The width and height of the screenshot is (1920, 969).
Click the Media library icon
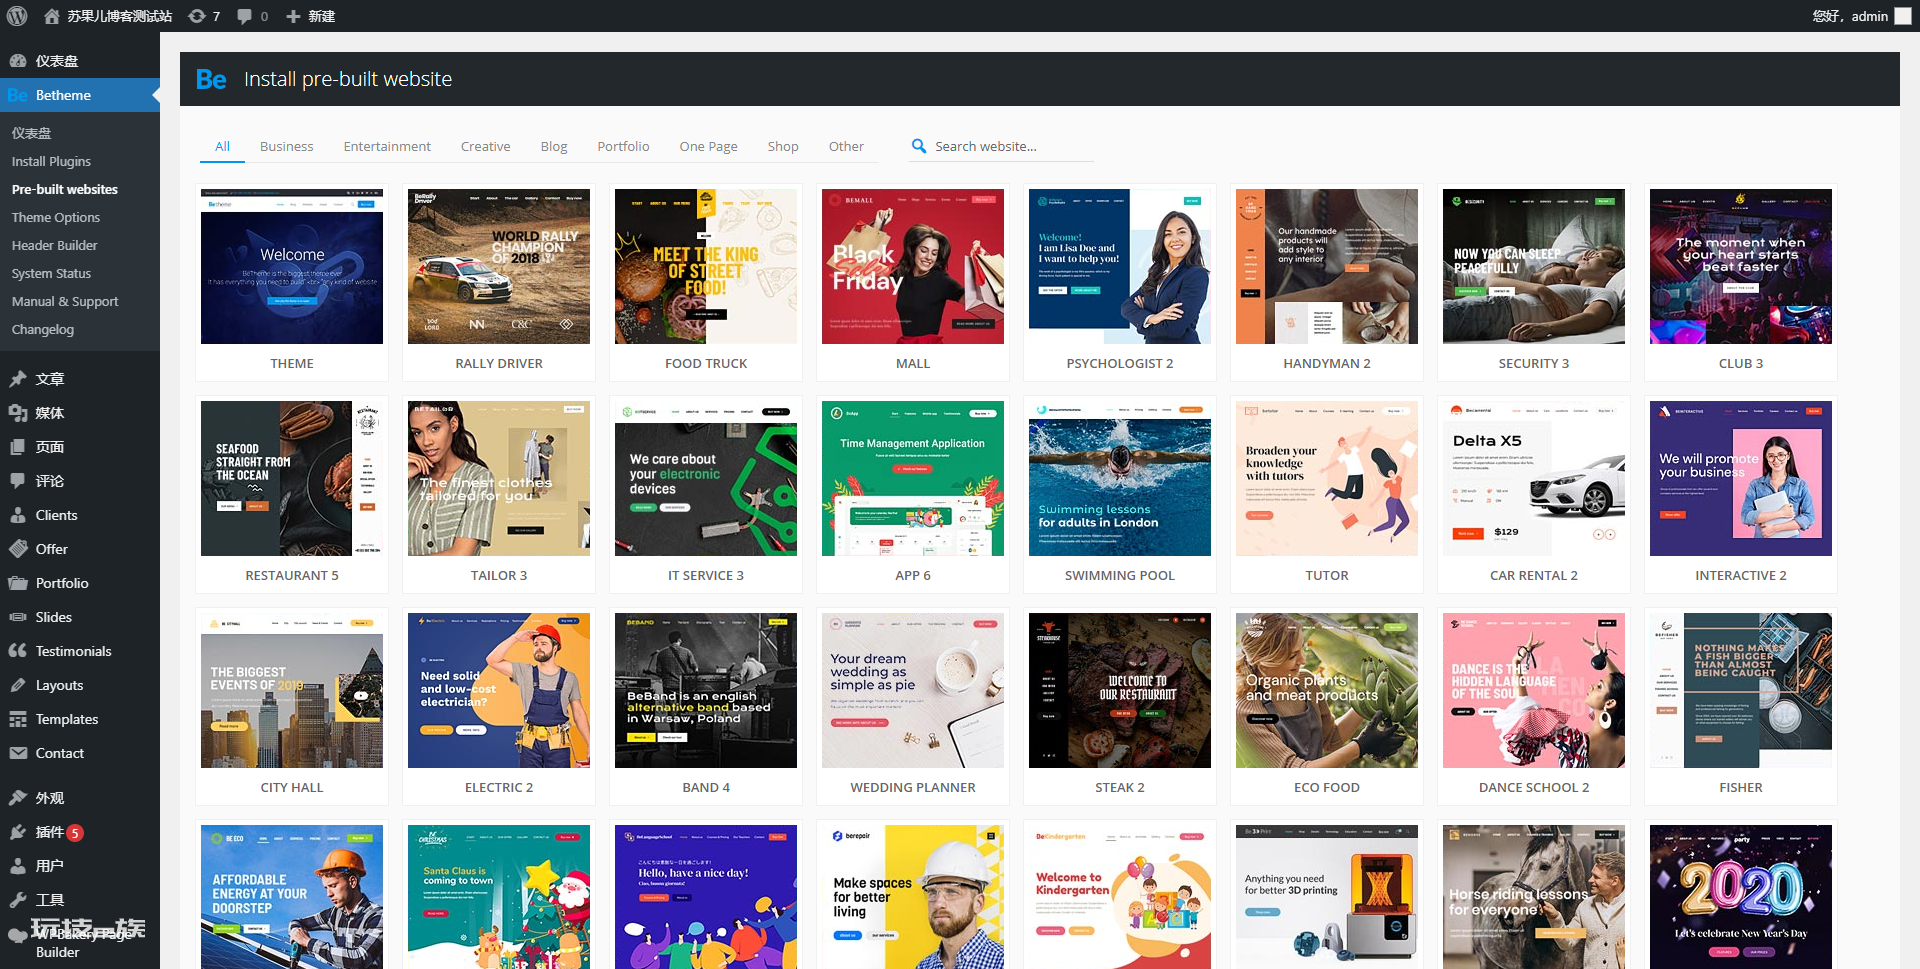point(18,413)
